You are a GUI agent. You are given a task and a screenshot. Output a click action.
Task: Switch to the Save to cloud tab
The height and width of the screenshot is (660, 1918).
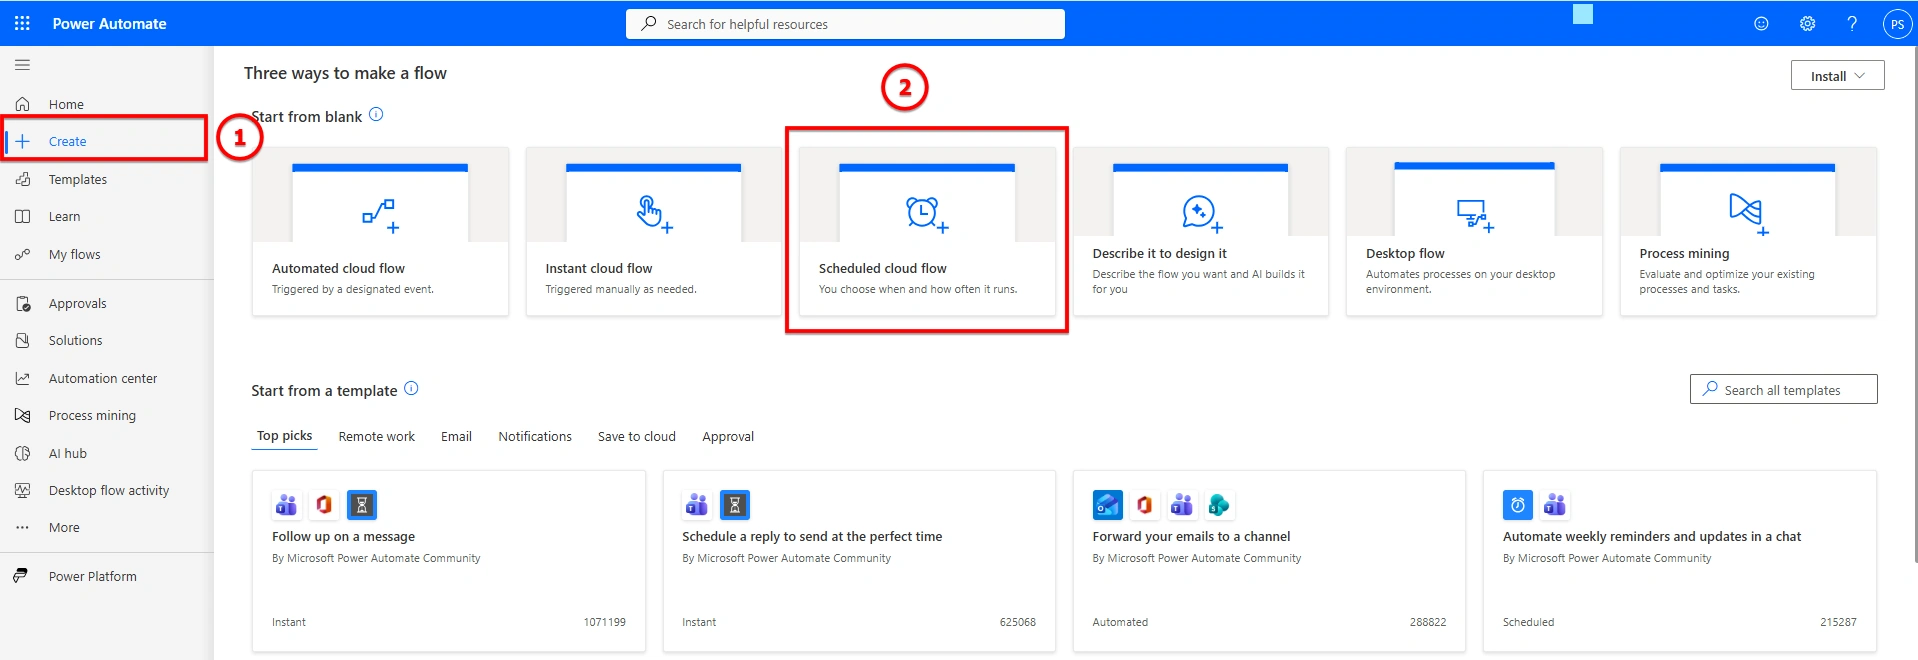636,436
